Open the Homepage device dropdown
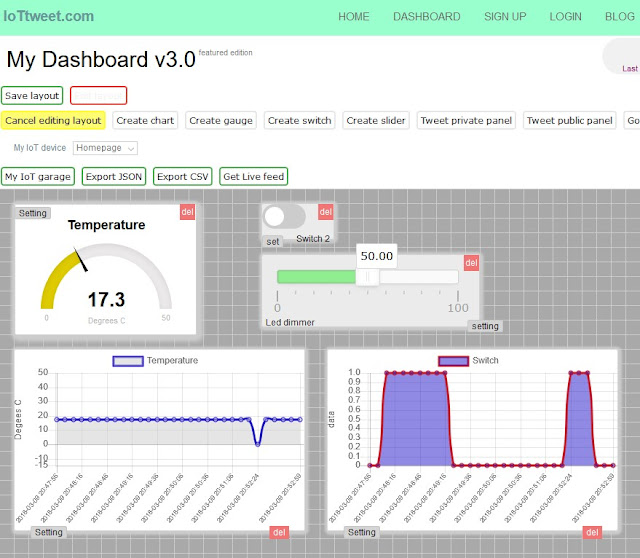The width and height of the screenshot is (640, 558). (105, 148)
